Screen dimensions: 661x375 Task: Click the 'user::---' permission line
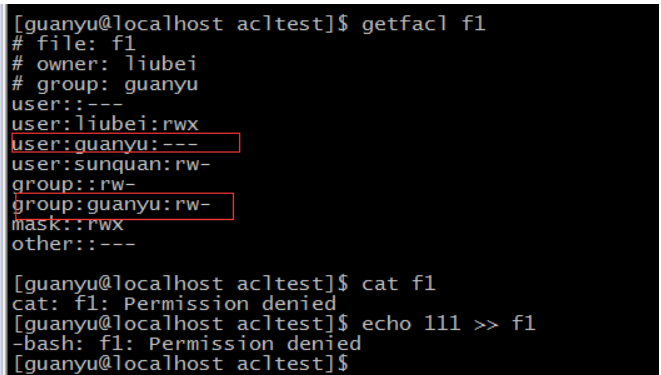67,104
